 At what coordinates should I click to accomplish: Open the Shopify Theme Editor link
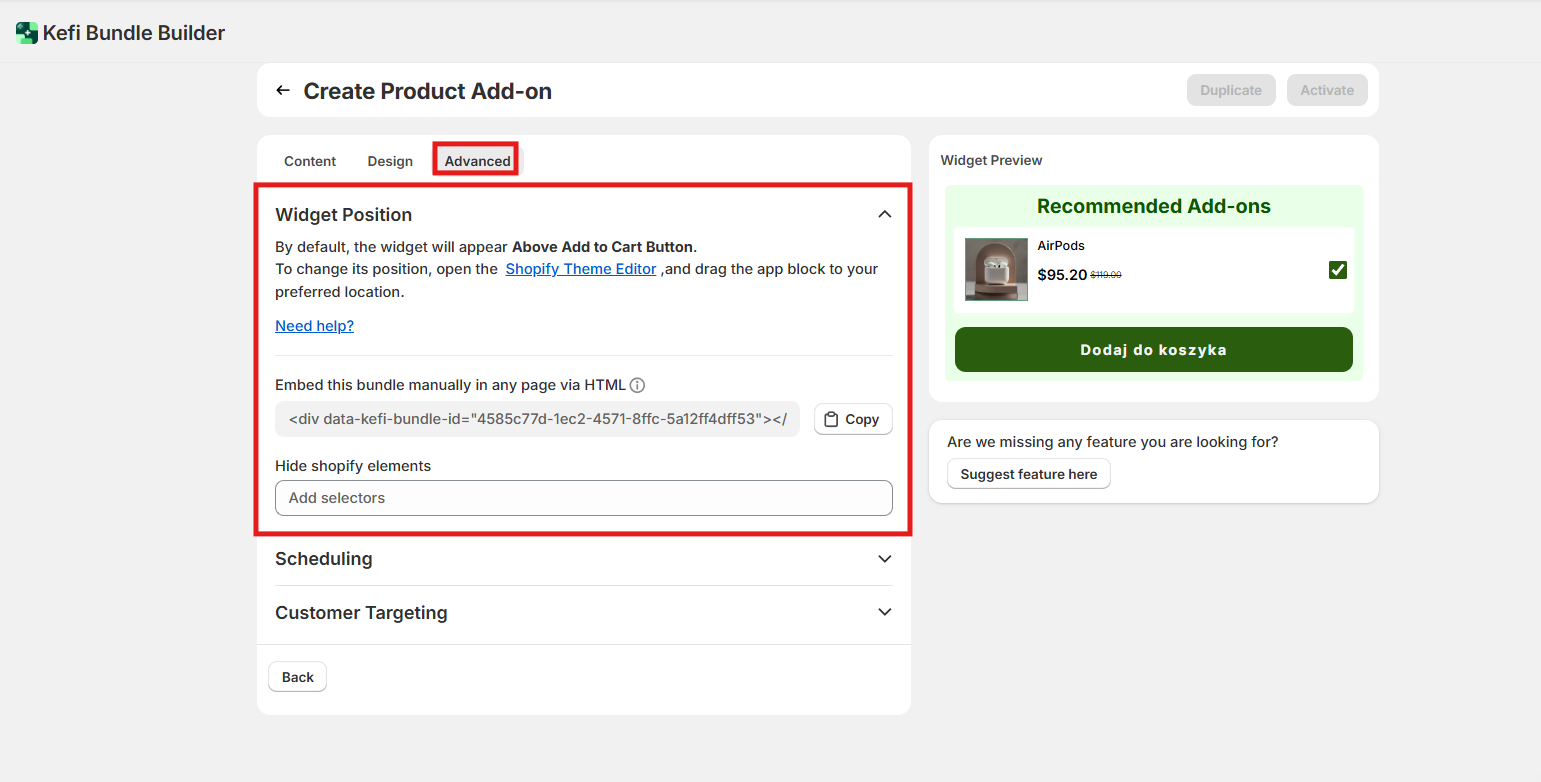click(x=580, y=269)
